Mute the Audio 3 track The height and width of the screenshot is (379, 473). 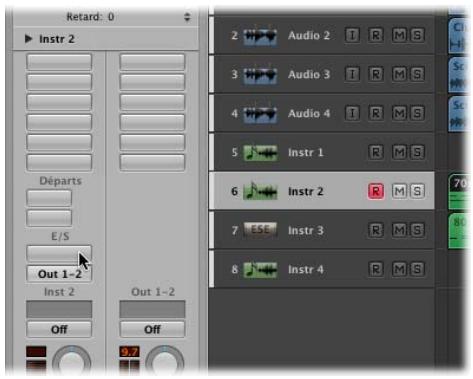399,74
